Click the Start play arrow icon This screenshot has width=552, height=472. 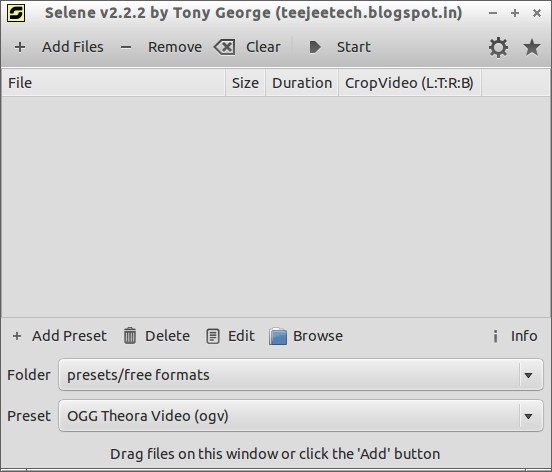click(315, 47)
